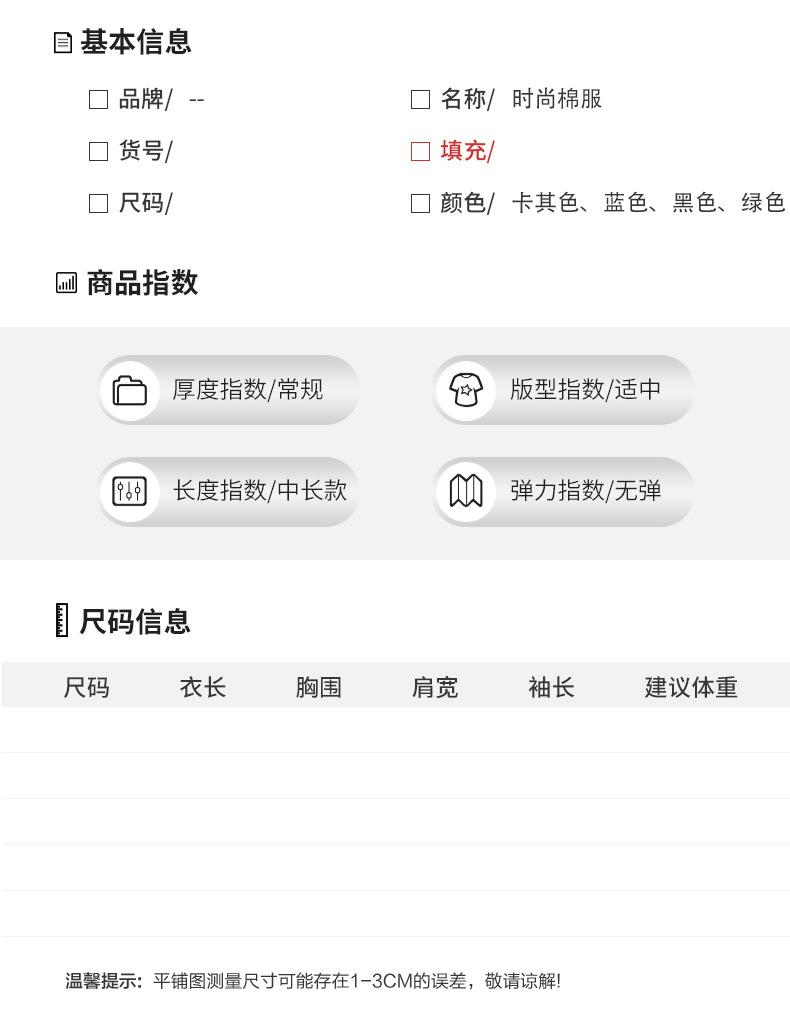
Task: Click the ruler icon next to 尺码信息
Action: (62, 621)
